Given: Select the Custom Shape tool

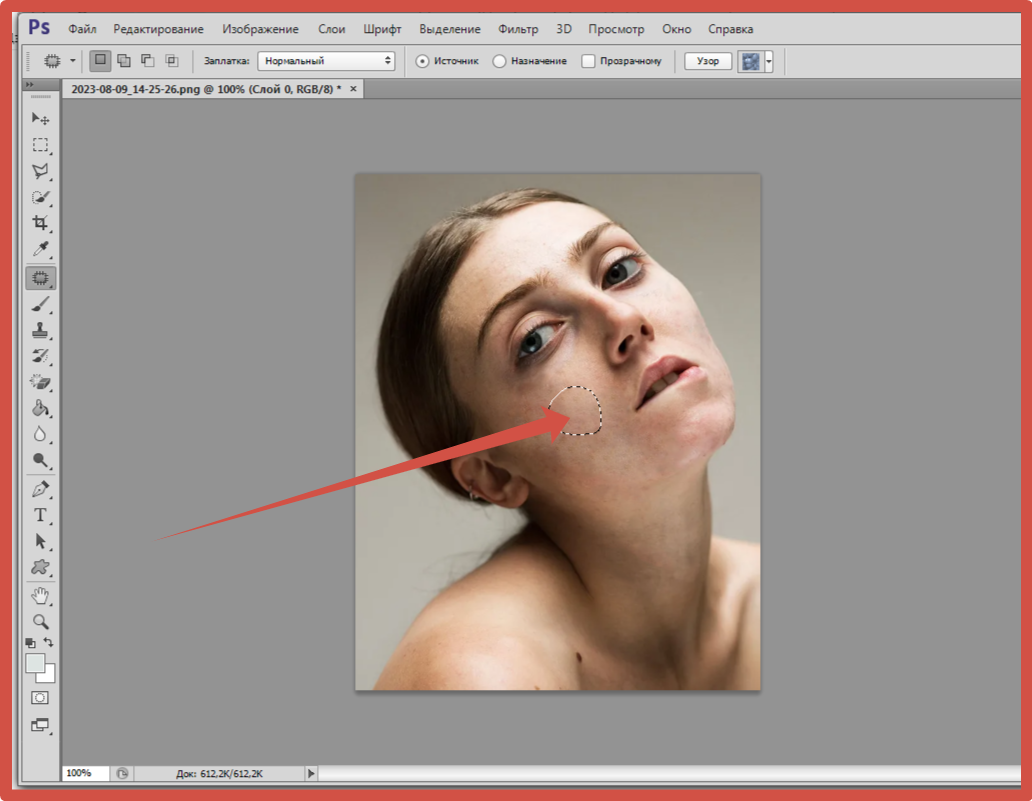Looking at the screenshot, I should click(x=40, y=567).
